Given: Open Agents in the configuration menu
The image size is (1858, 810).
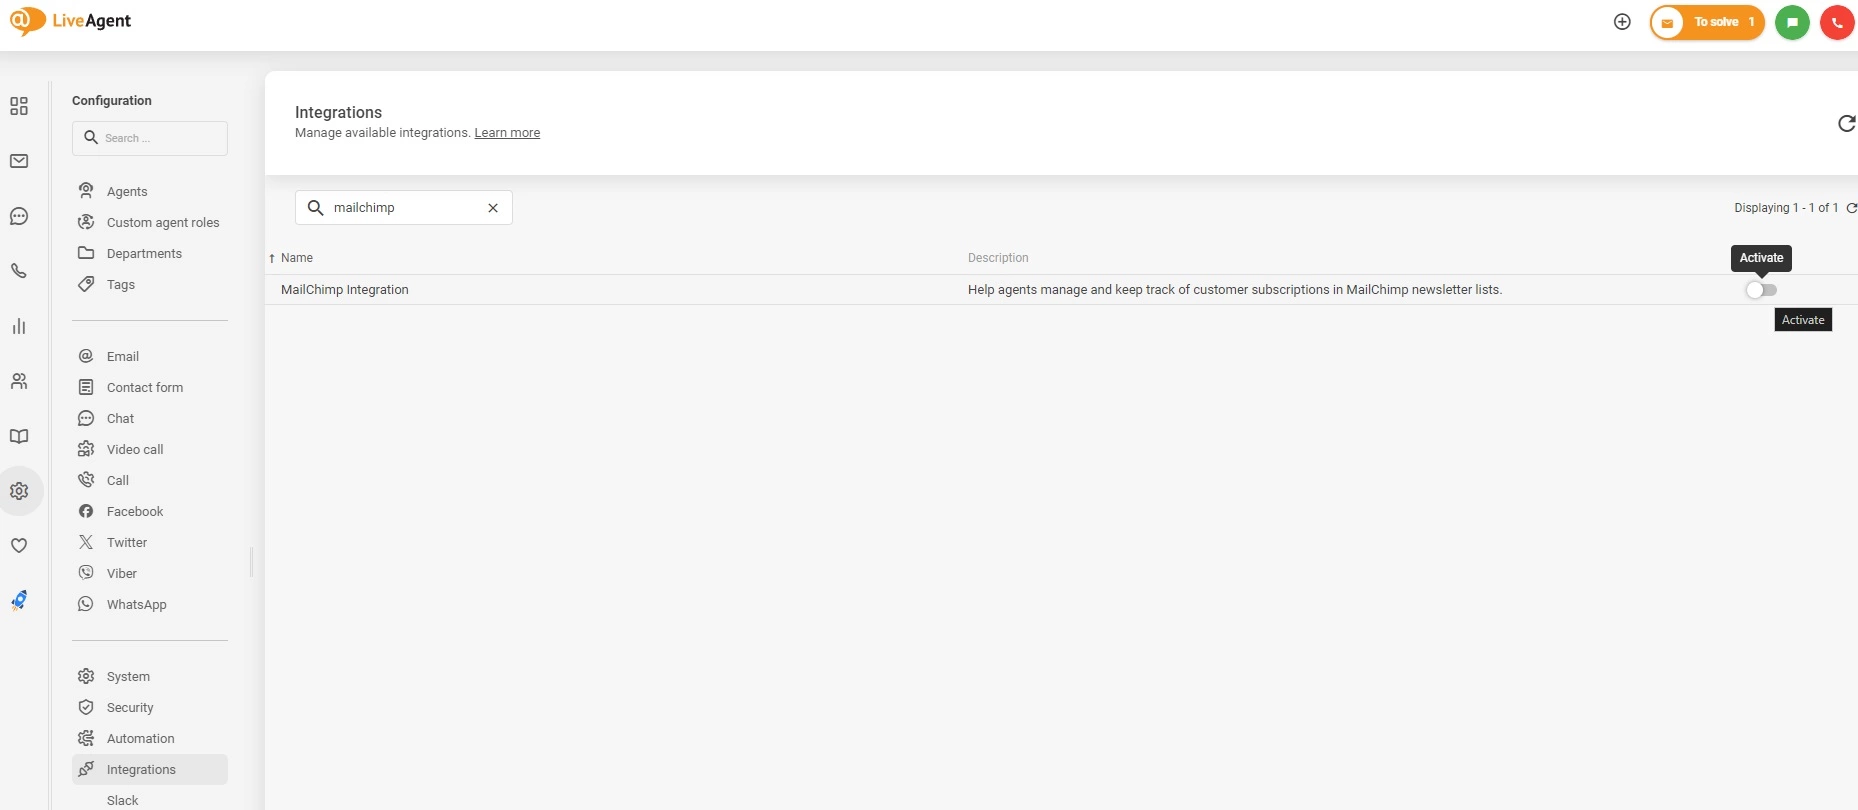Looking at the screenshot, I should coord(127,192).
